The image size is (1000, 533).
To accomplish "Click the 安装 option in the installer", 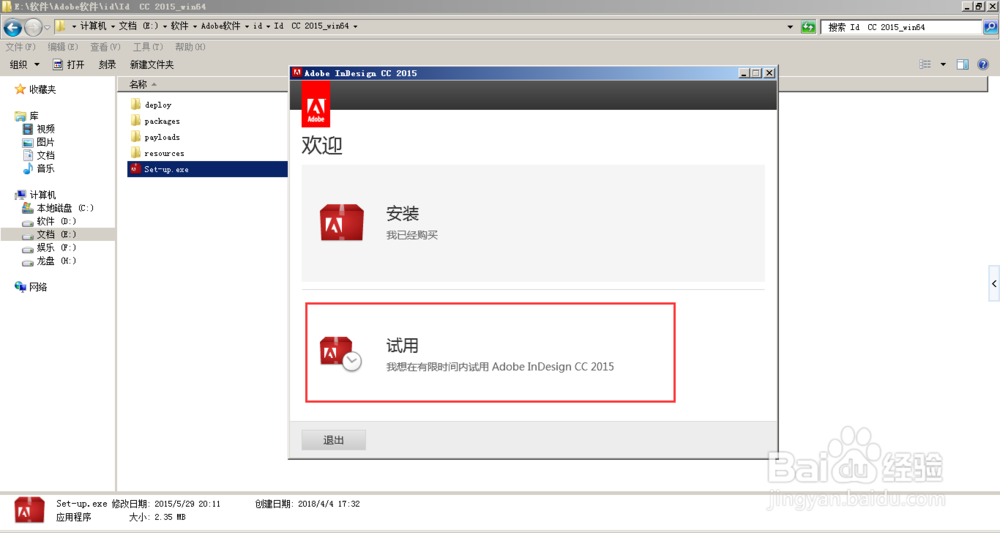I will coord(533,223).
